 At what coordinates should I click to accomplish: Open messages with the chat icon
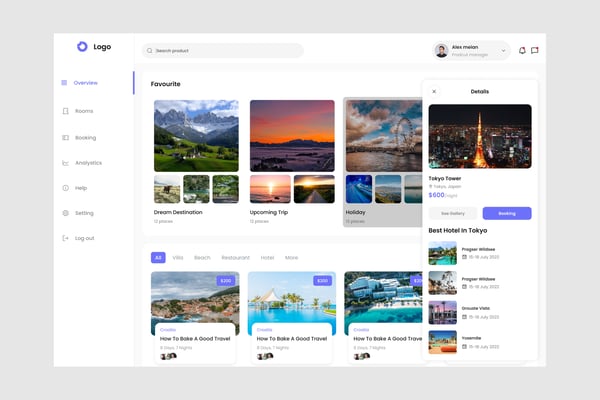(535, 51)
